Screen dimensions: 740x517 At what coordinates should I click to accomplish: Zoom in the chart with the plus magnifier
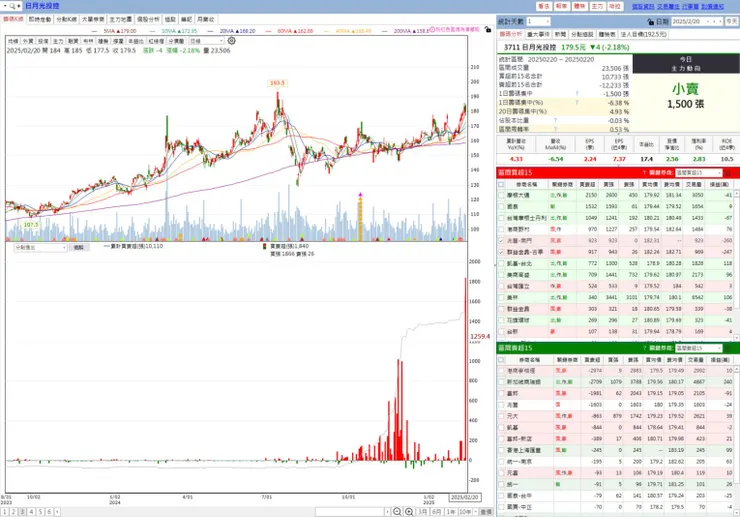coord(409,512)
